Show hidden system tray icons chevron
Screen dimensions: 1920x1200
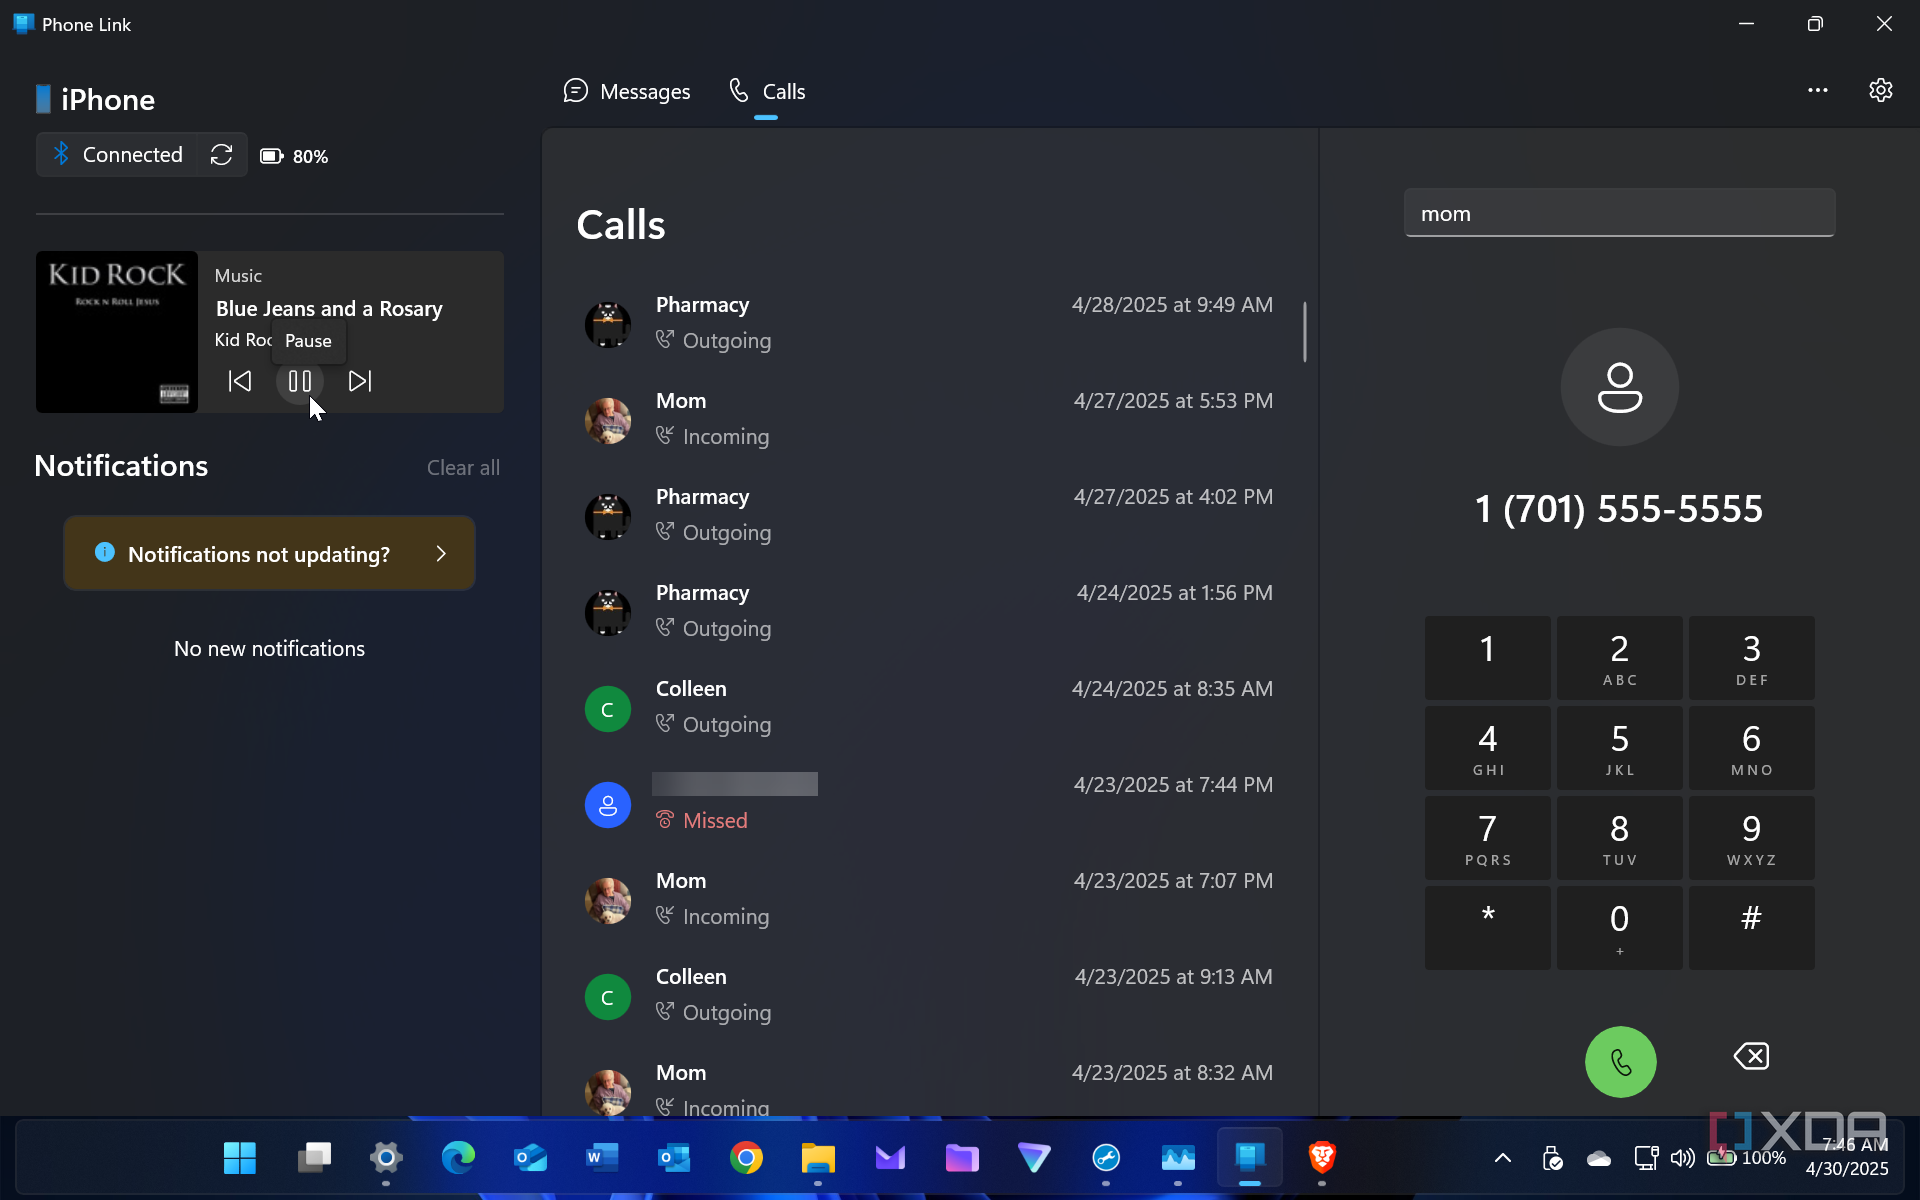[1502, 1158]
